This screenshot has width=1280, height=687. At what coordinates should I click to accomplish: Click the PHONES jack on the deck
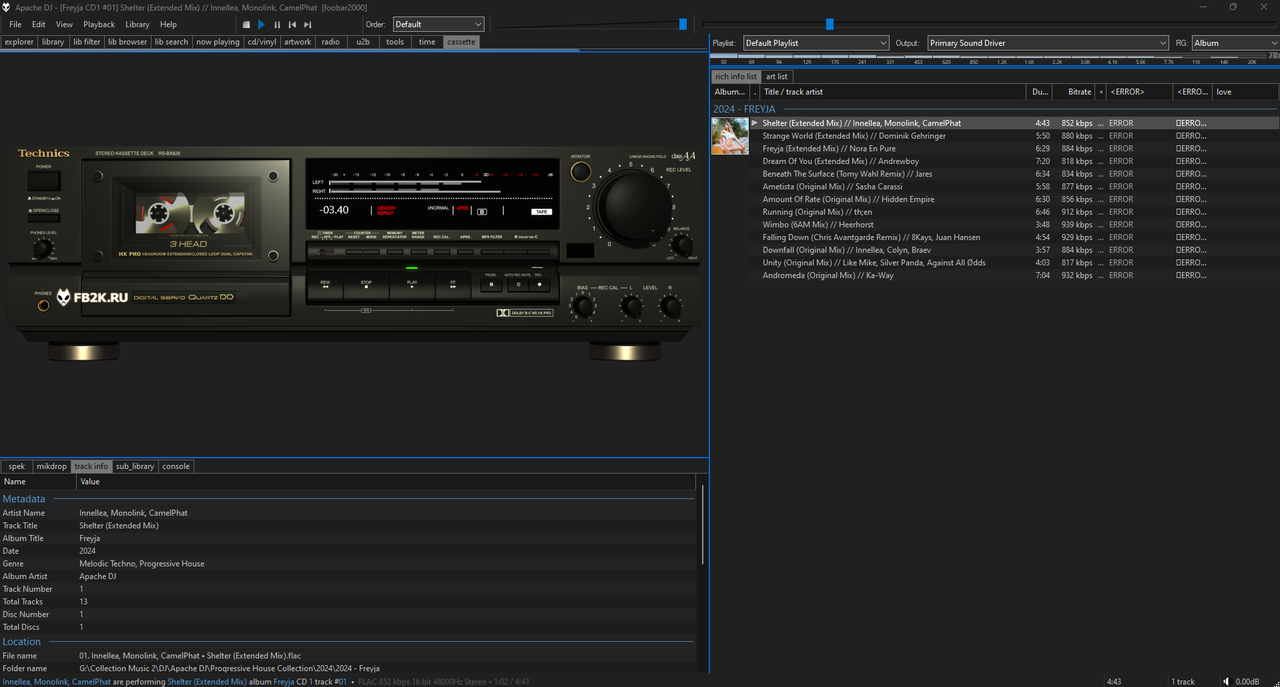click(43, 305)
